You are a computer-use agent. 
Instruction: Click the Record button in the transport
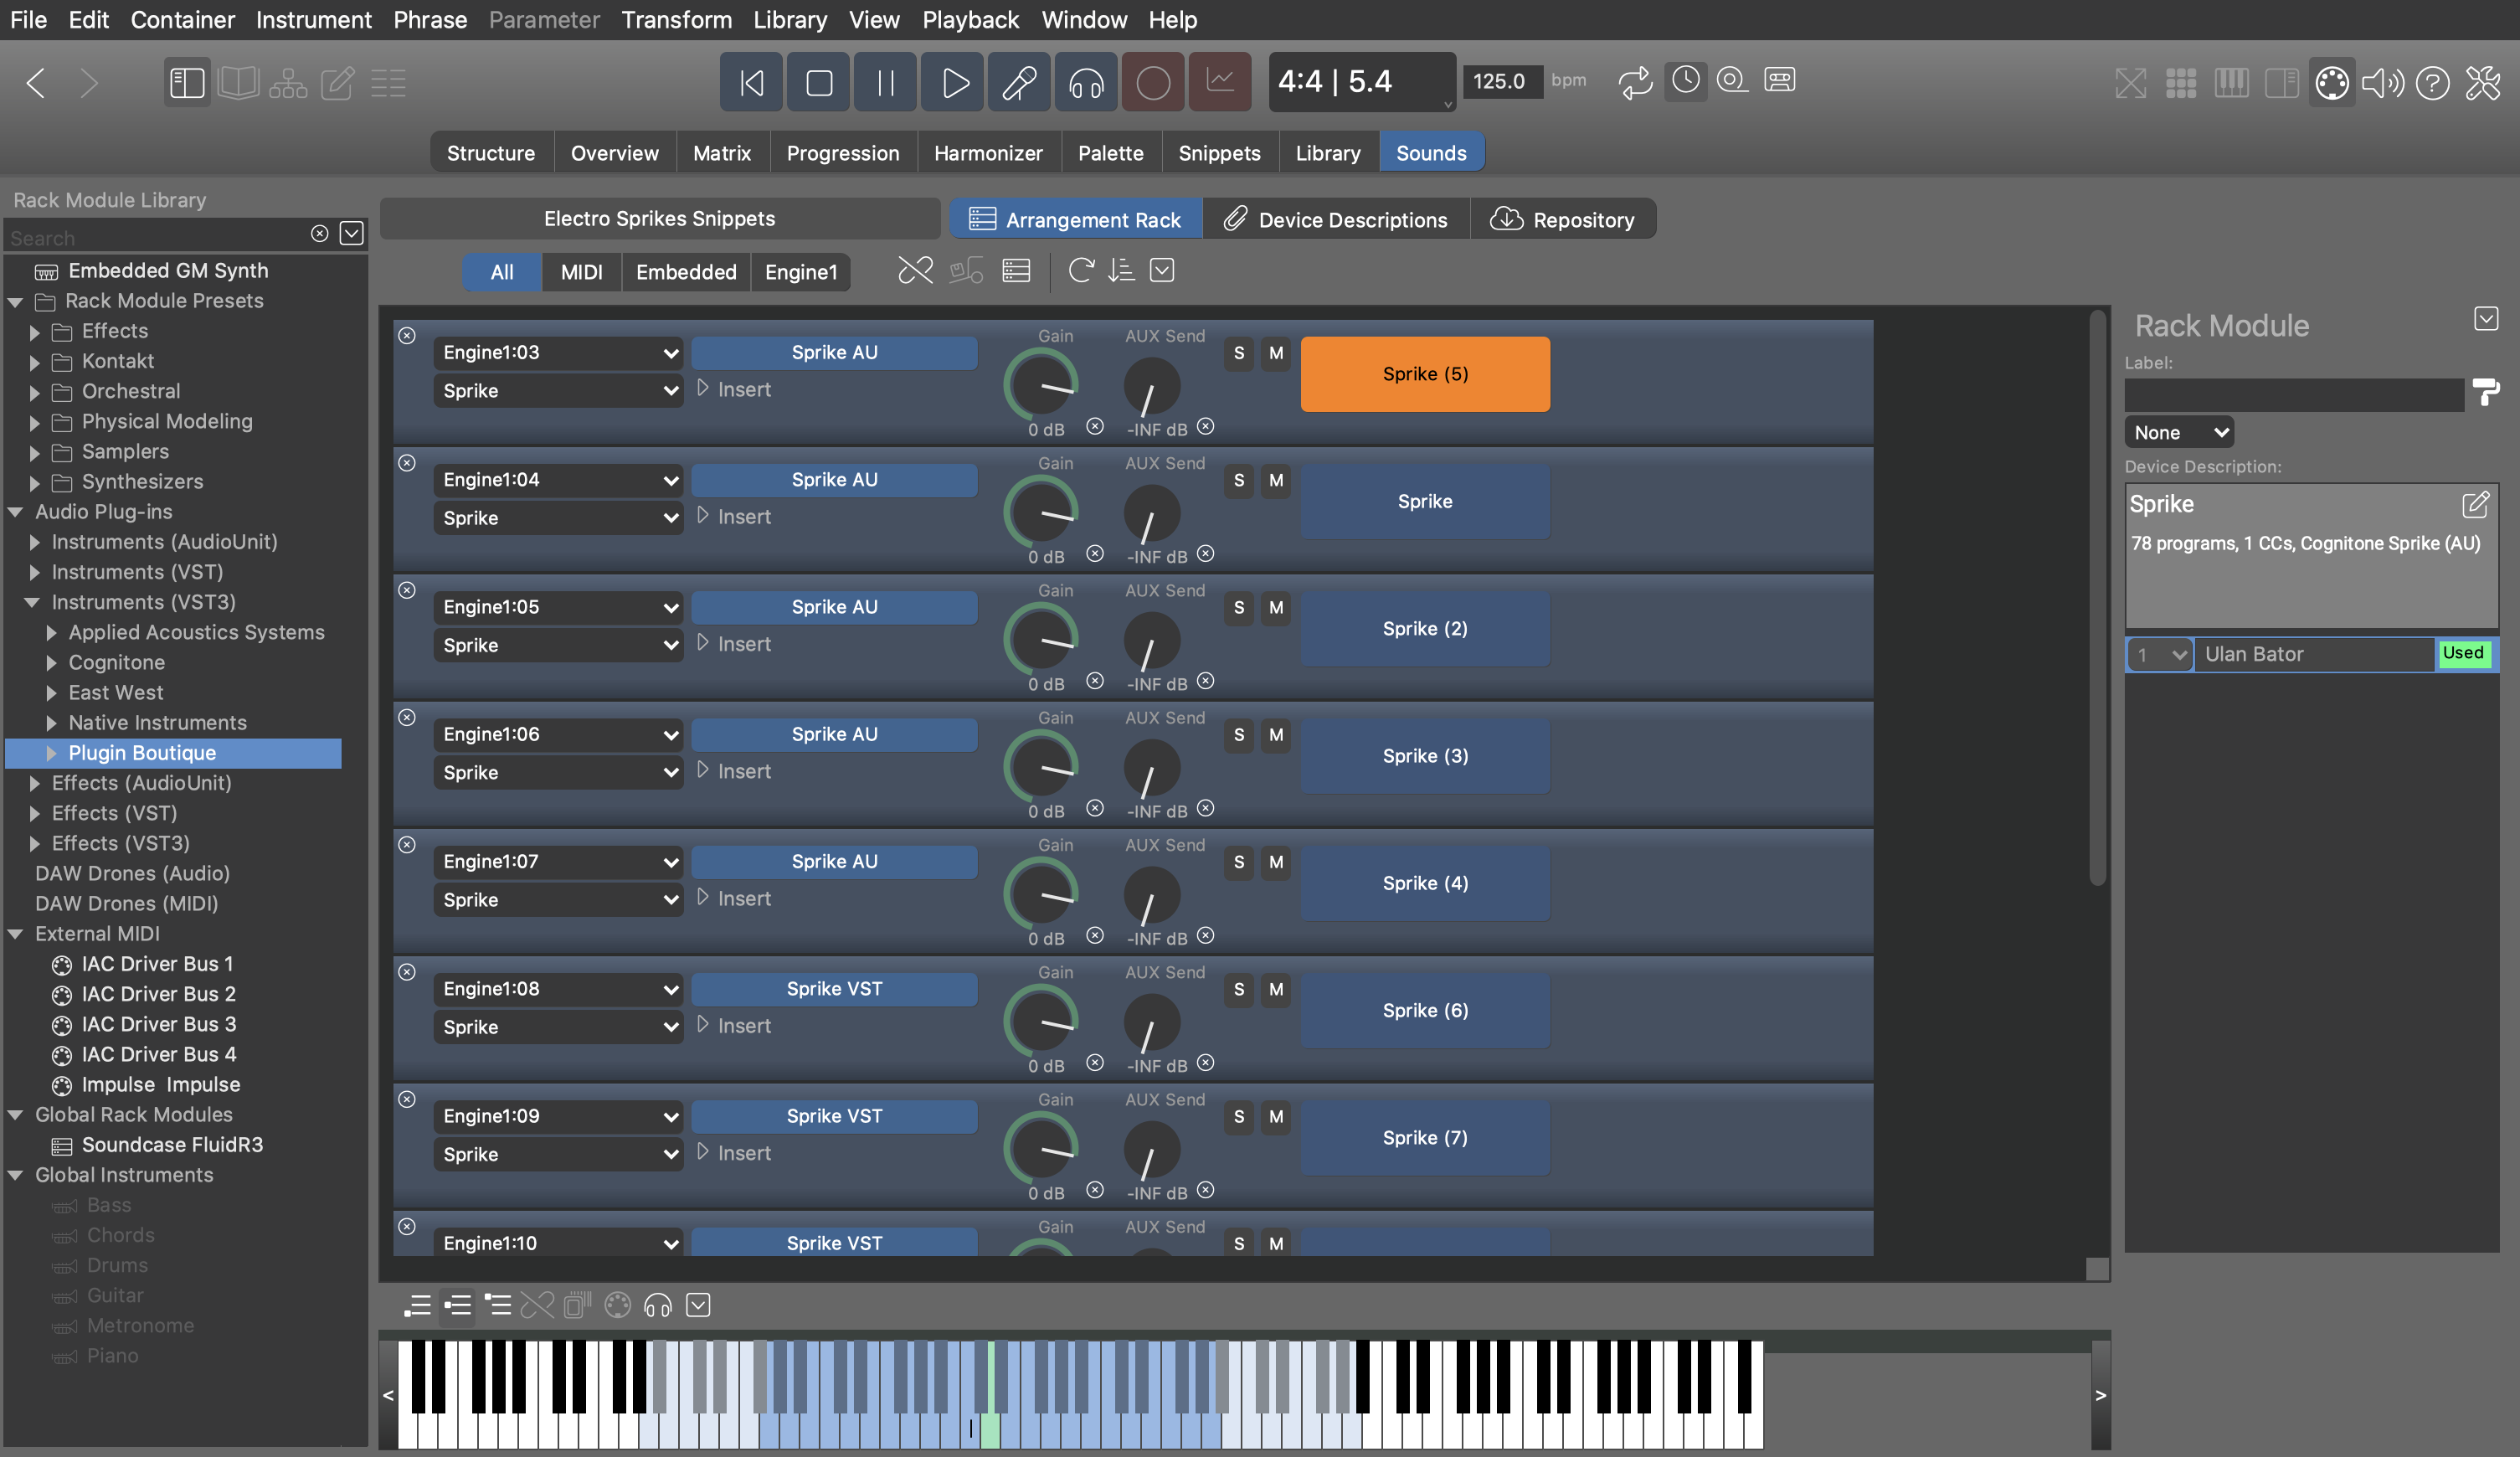(x=1152, y=82)
